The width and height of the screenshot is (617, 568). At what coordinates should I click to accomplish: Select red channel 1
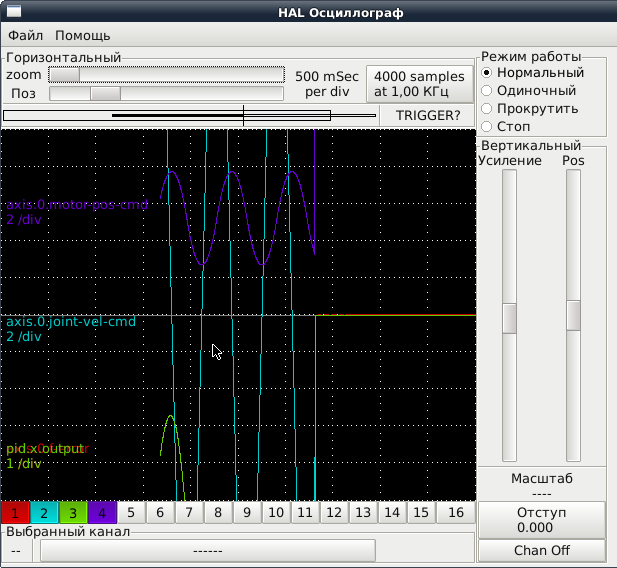coord(15,512)
